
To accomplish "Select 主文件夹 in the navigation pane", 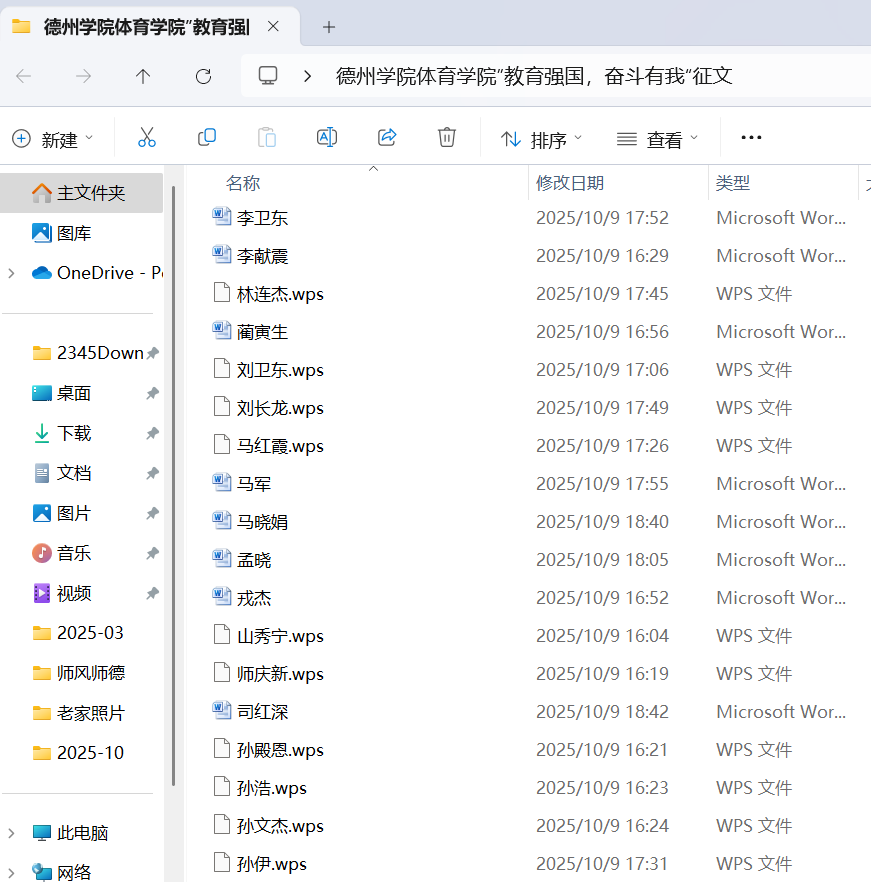I will click(x=90, y=193).
